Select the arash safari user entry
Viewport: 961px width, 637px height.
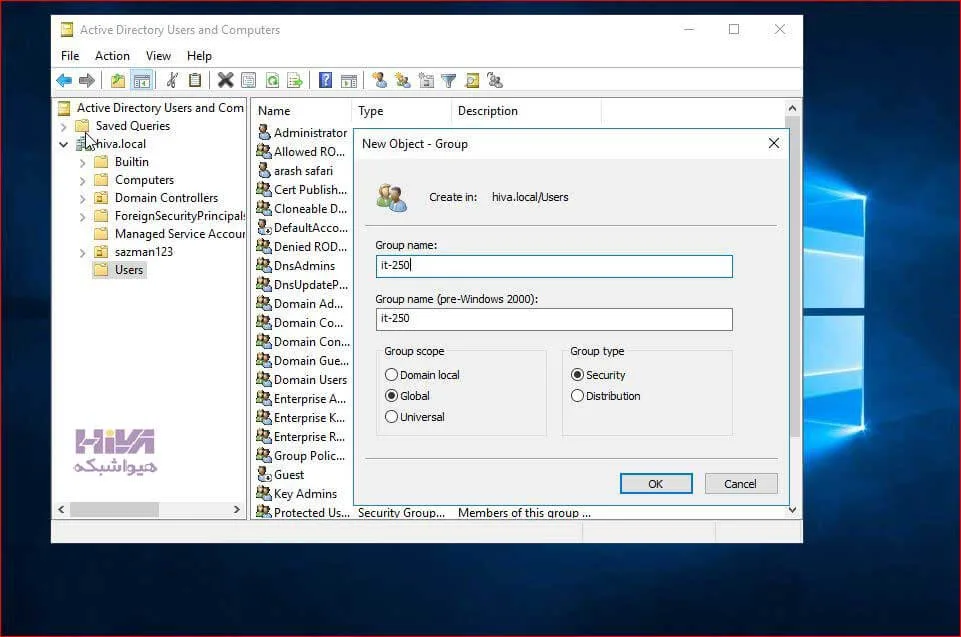tap(295, 170)
